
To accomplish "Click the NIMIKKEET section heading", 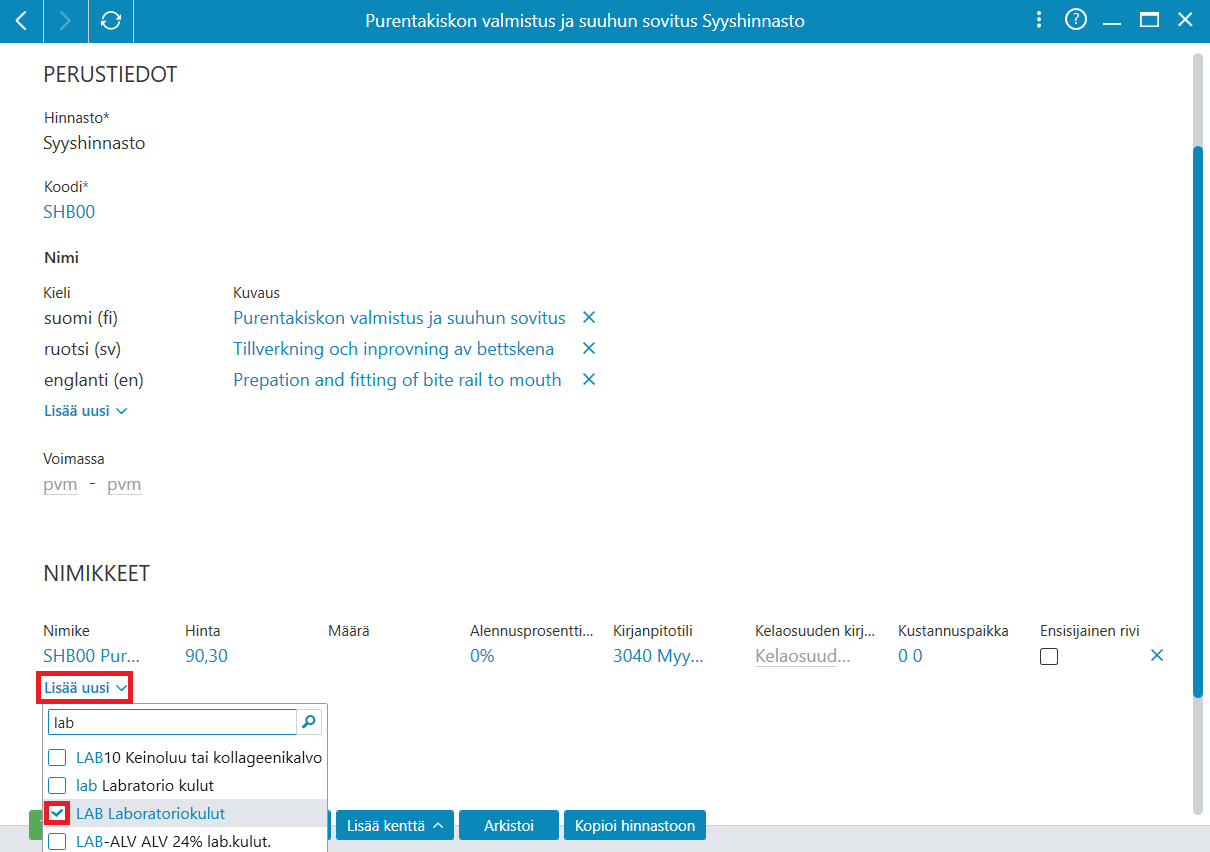I will point(97,574).
